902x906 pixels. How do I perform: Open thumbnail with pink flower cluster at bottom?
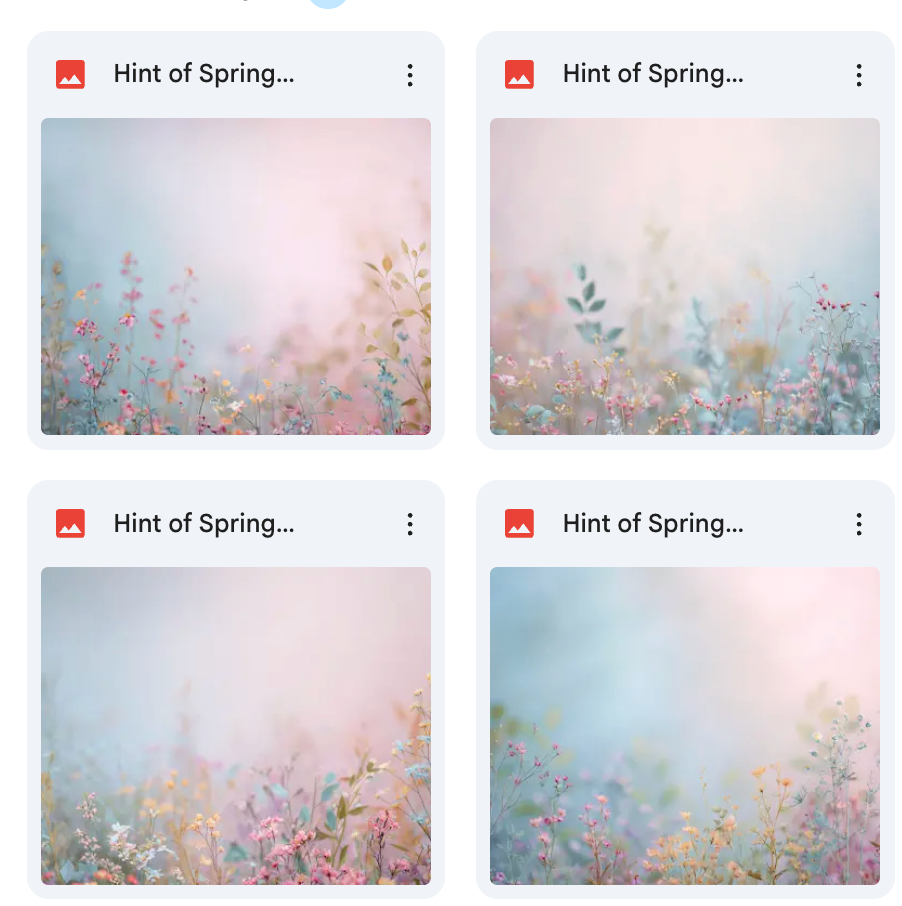(236, 726)
